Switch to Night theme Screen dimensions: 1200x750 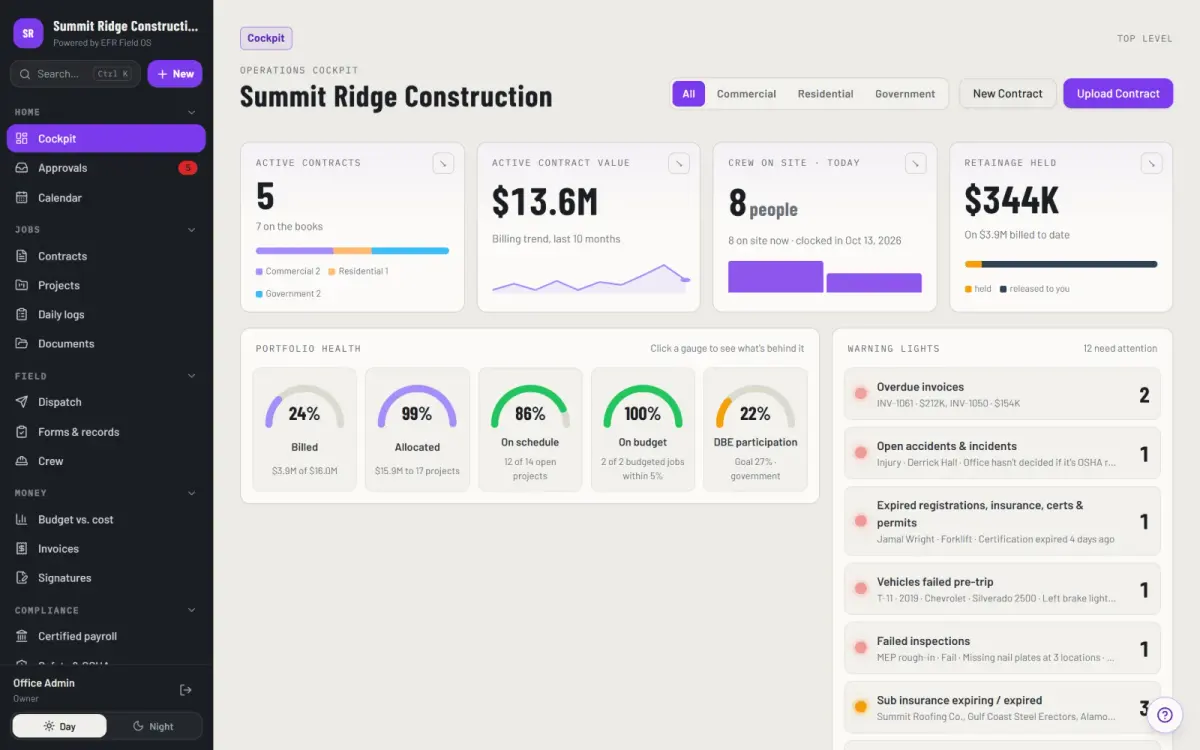tap(153, 726)
